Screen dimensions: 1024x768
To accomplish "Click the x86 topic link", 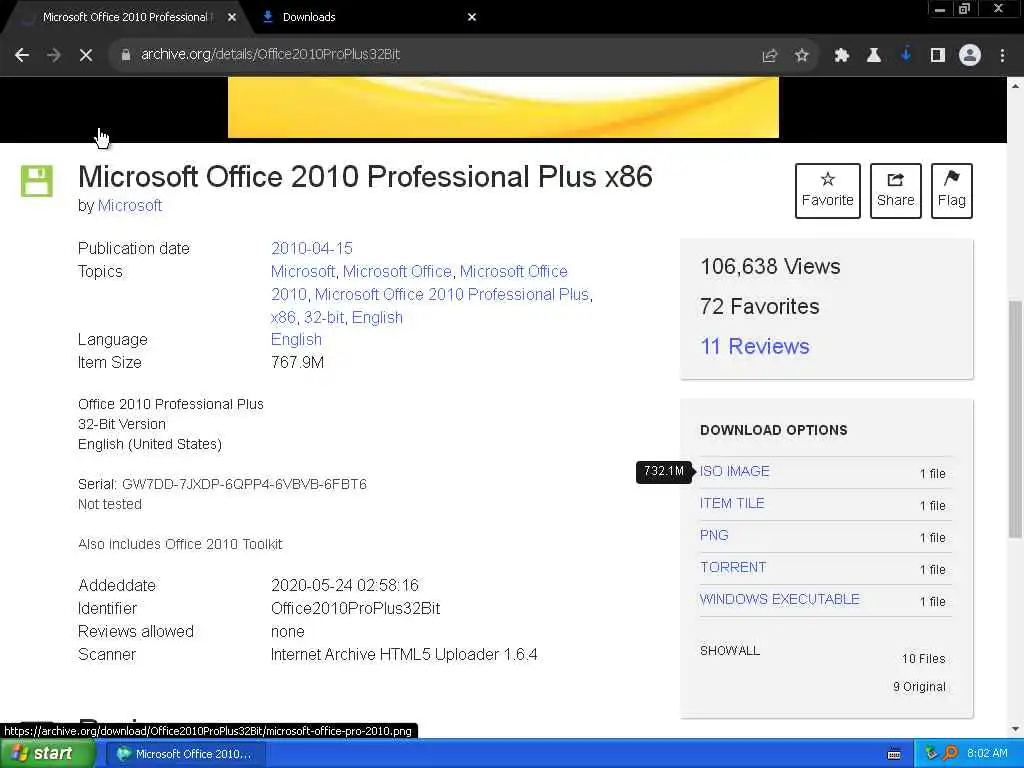I will point(283,317).
